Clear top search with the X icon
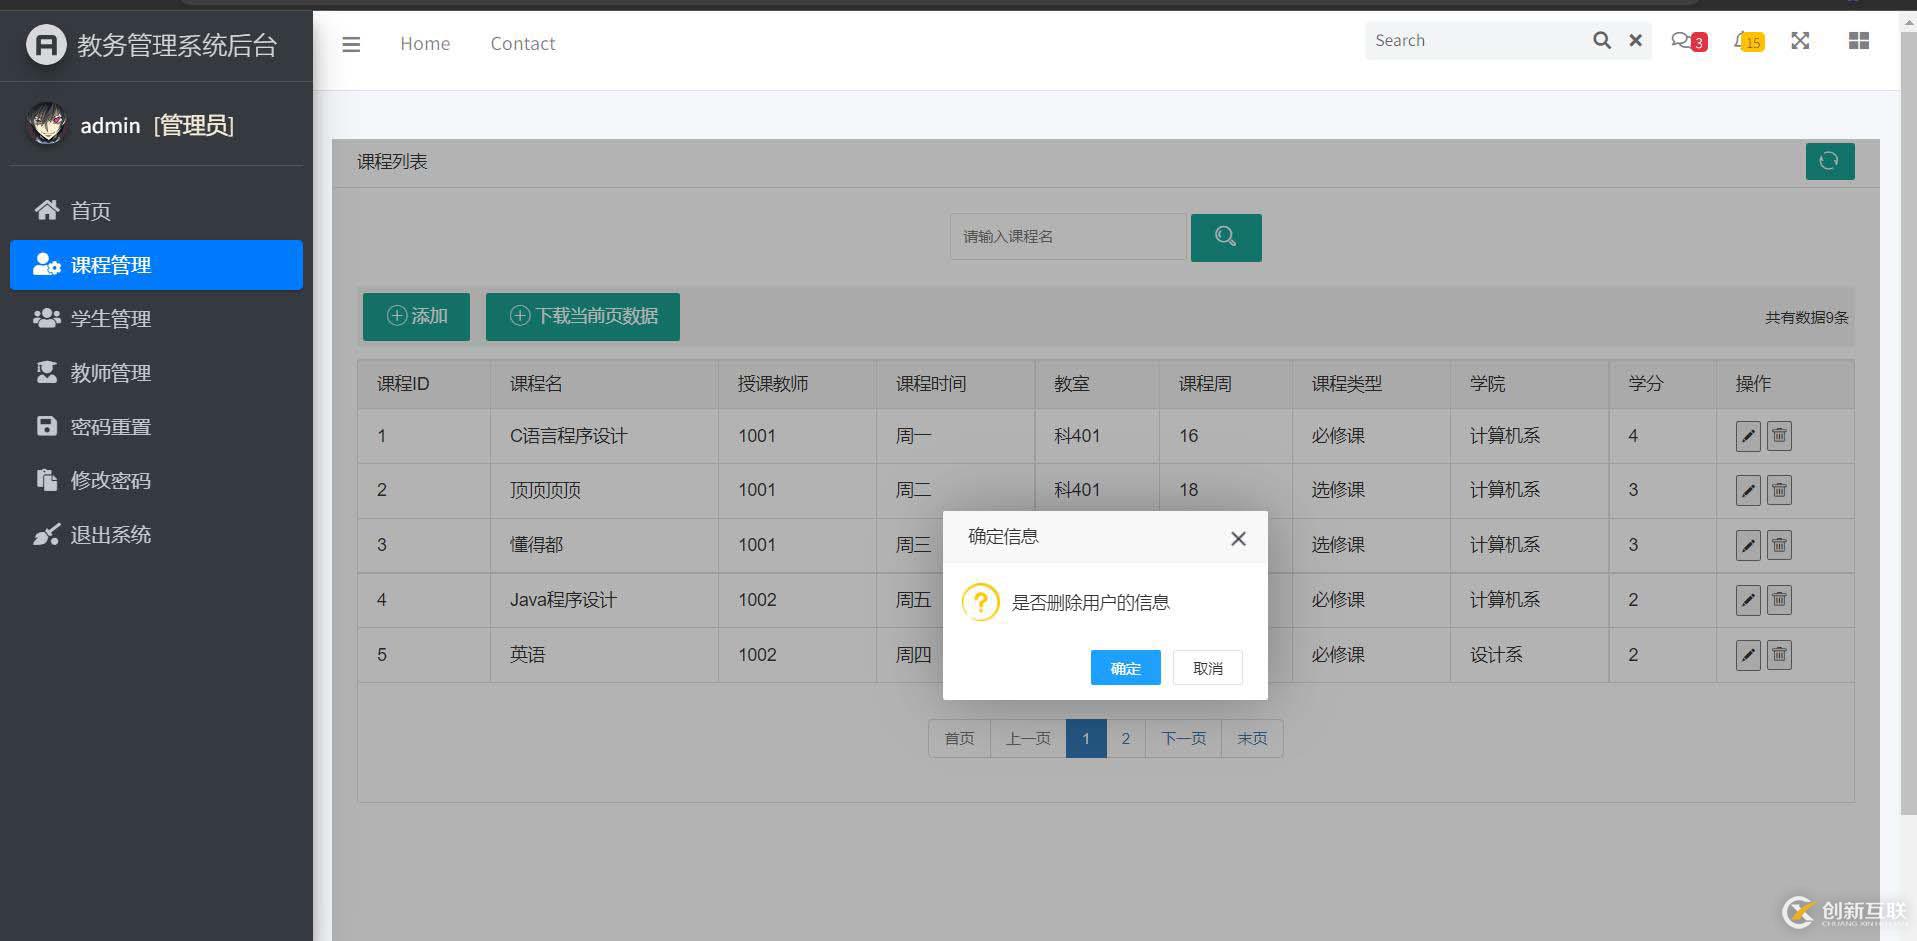 [1635, 41]
